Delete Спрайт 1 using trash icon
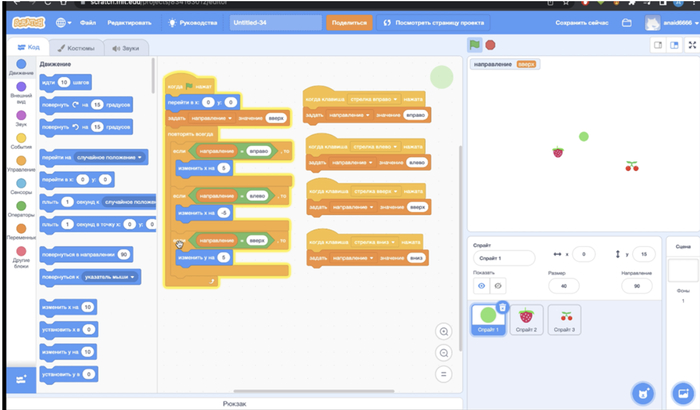This screenshot has height=410, width=700. 502,307
